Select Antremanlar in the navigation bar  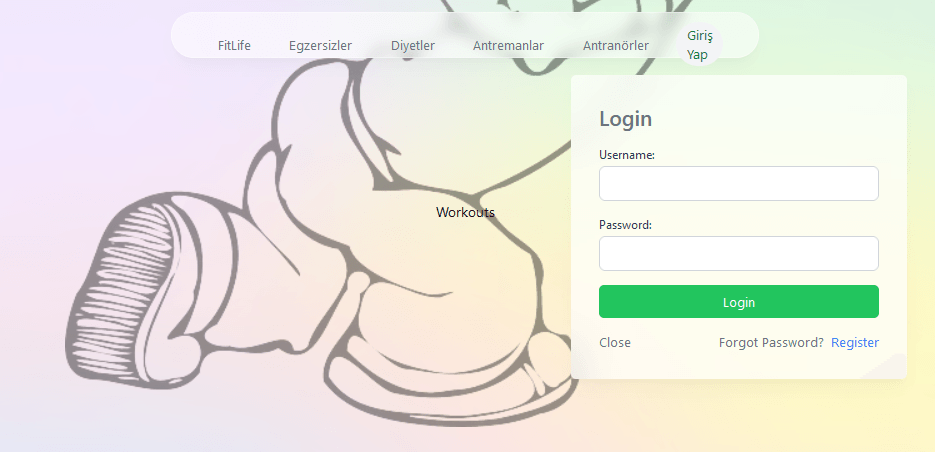508,46
